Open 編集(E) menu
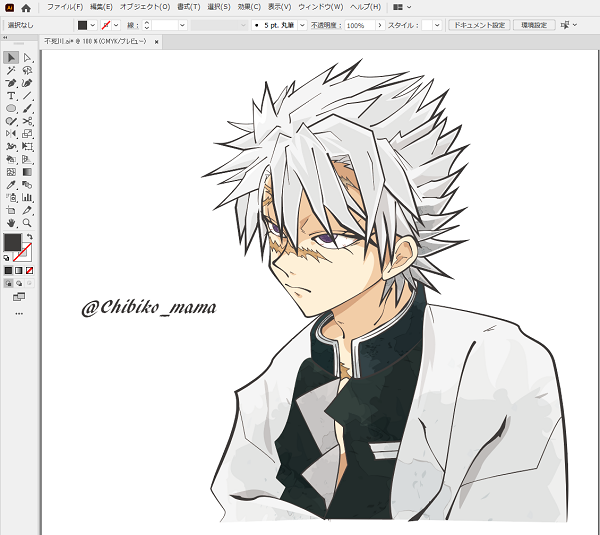Viewport: 600px width, 535px height. (x=101, y=7)
